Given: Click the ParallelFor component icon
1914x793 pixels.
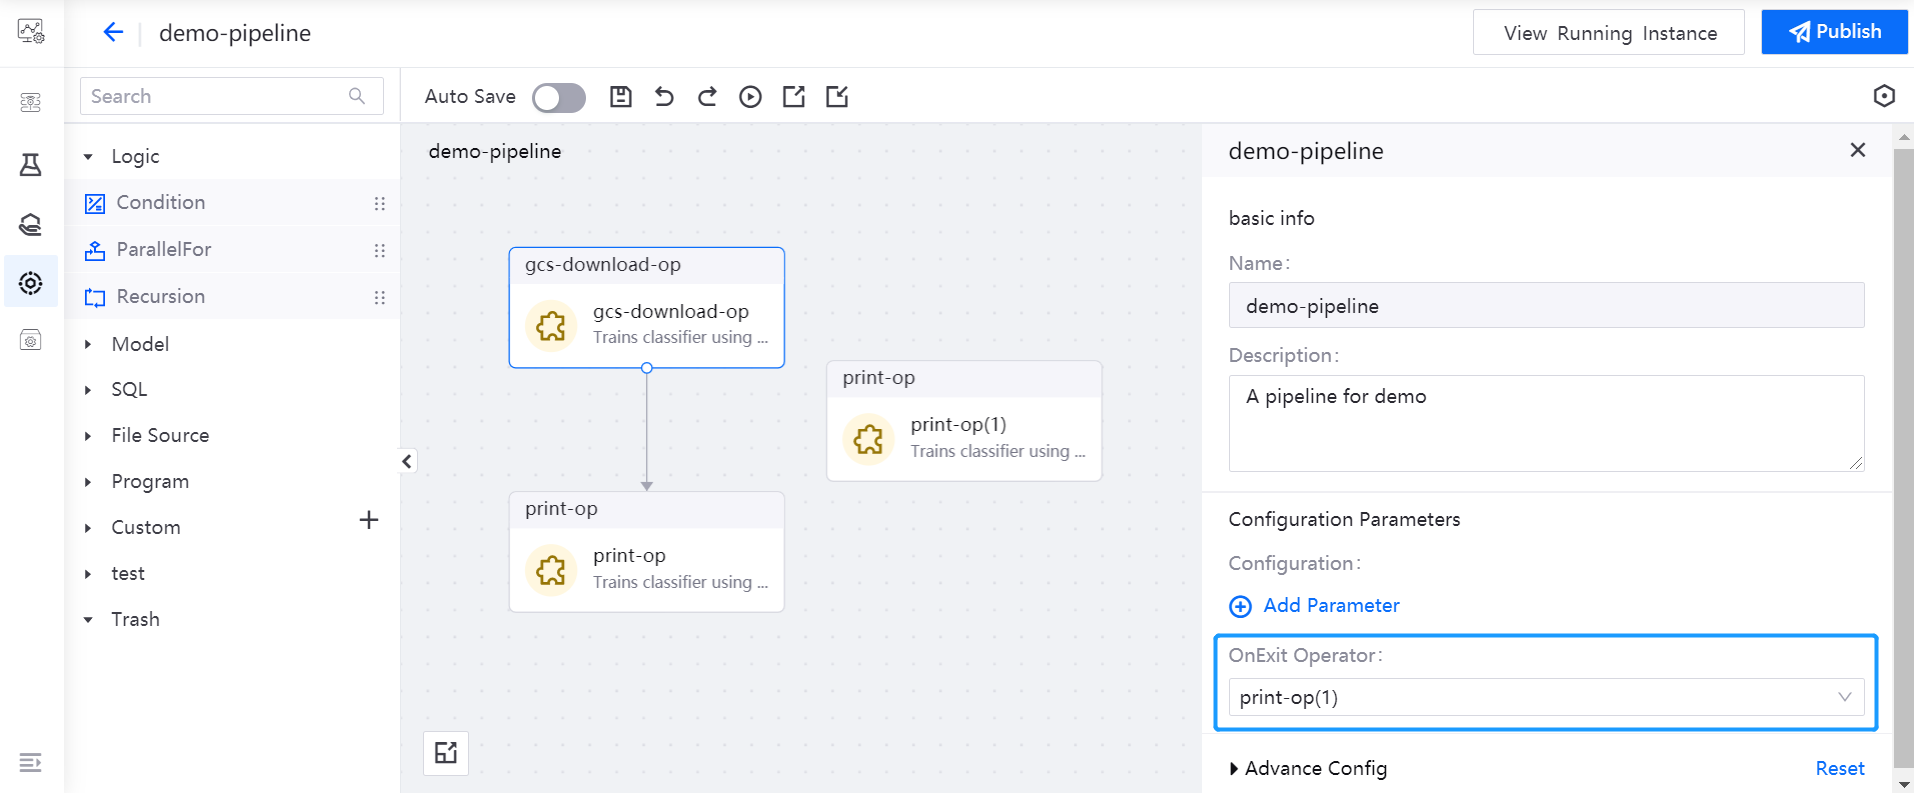Looking at the screenshot, I should (95, 250).
